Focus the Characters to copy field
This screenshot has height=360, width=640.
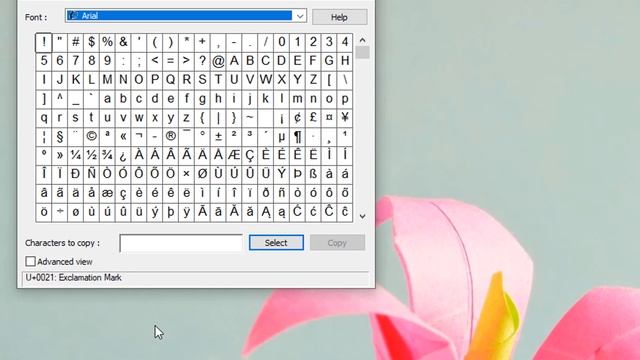[x=181, y=243]
